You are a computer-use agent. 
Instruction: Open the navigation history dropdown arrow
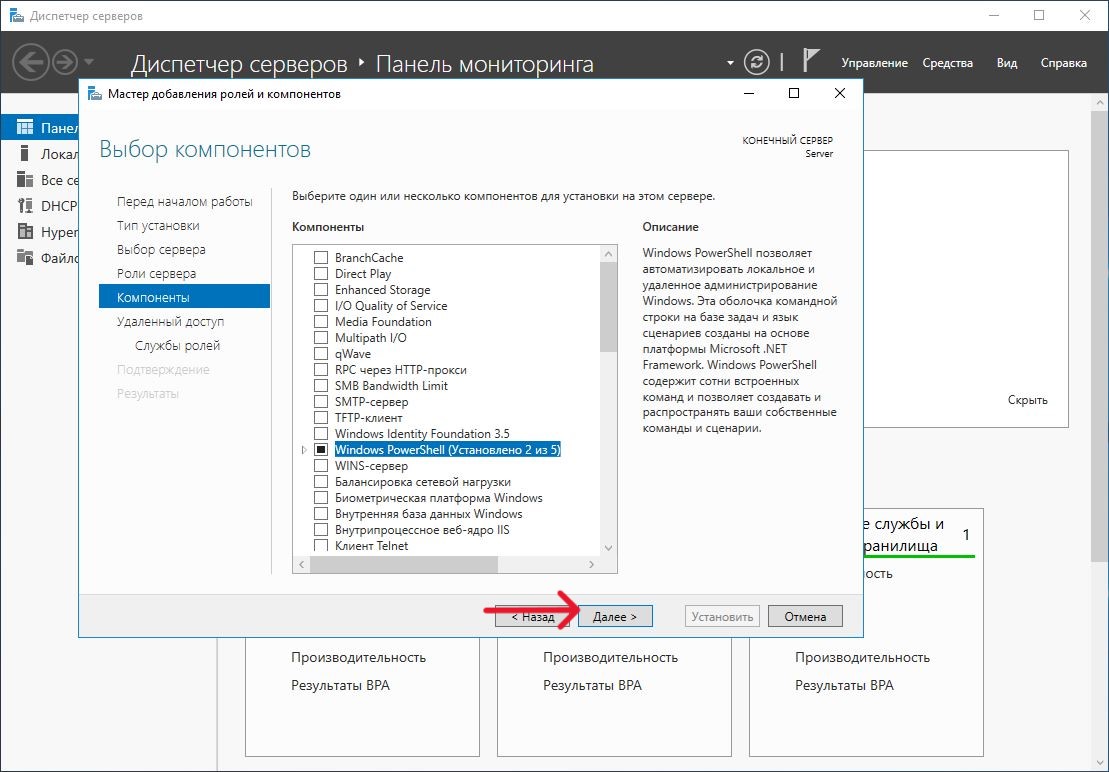coord(89,62)
